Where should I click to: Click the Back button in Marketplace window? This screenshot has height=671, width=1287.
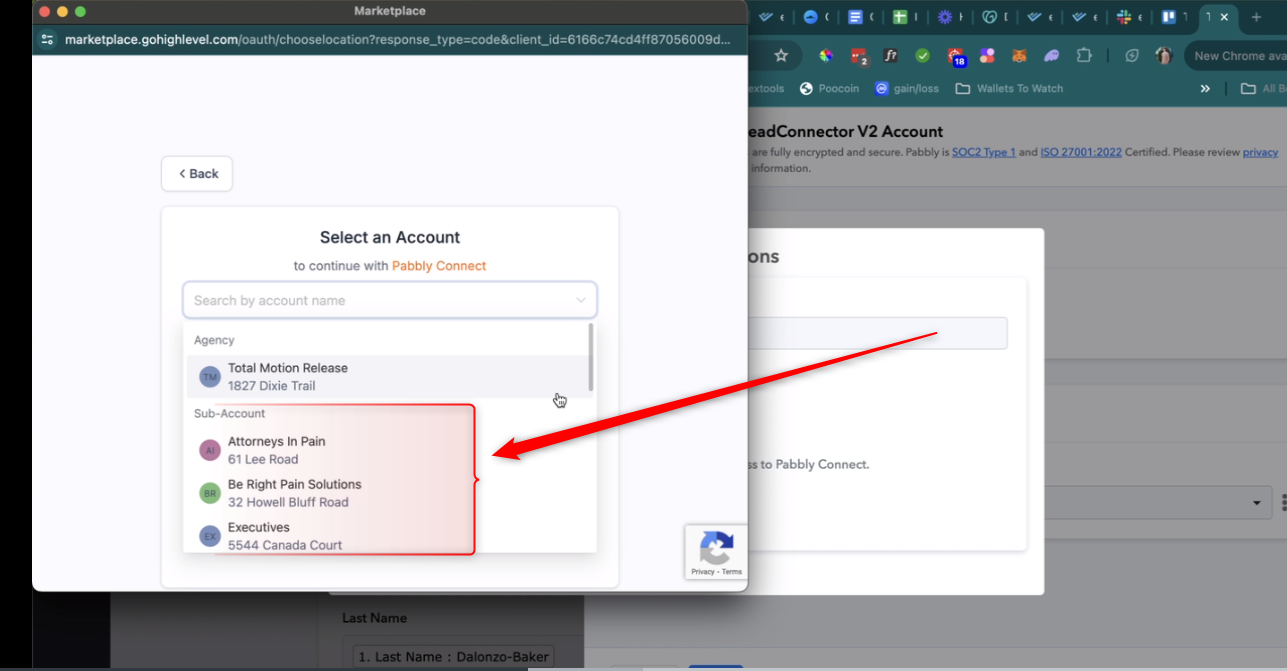coord(197,174)
